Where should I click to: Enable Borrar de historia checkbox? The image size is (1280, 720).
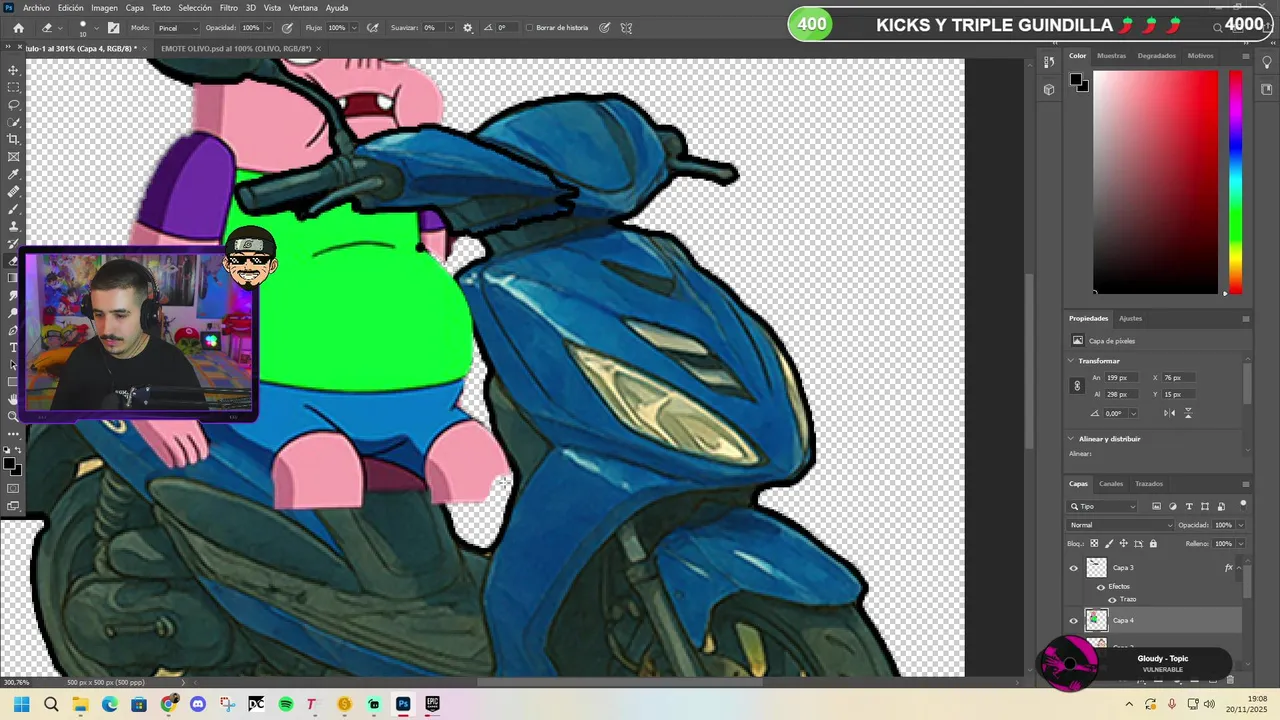(530, 28)
